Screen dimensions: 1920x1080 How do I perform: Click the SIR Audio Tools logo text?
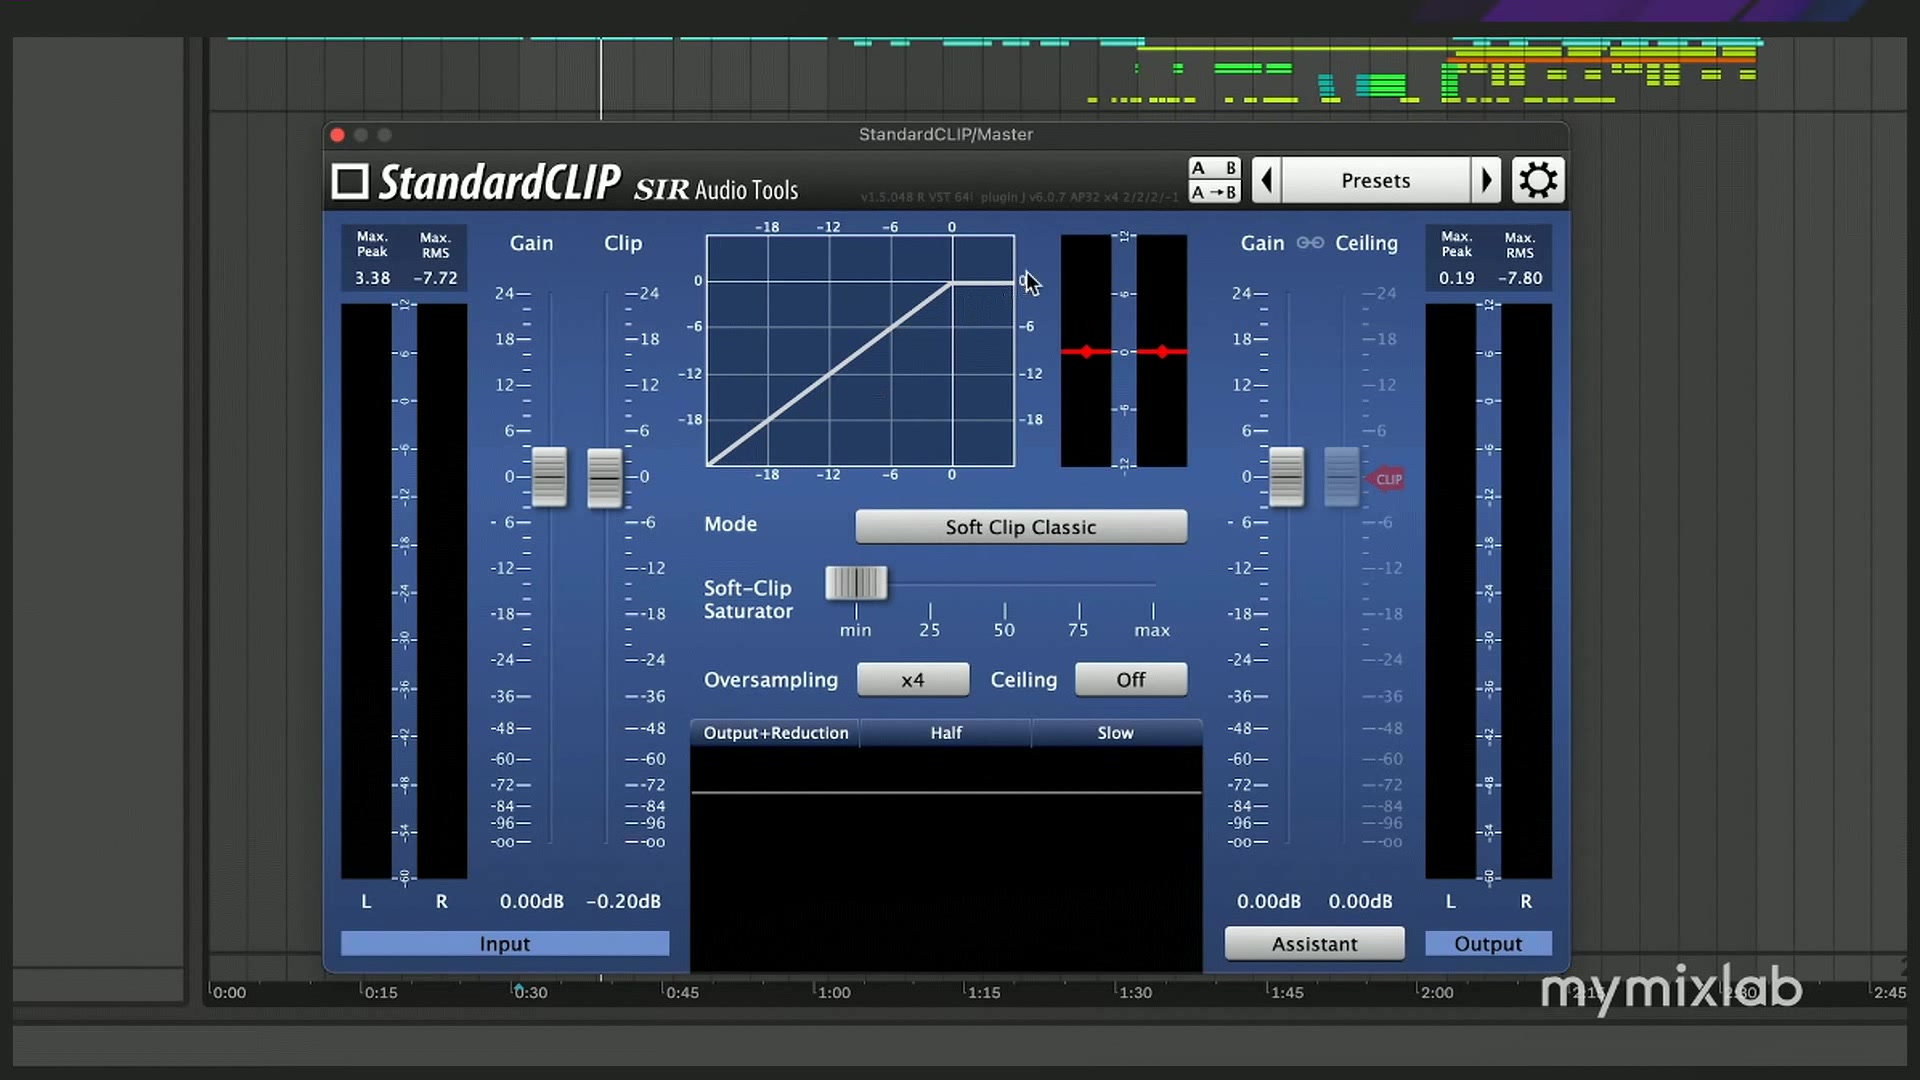point(716,189)
